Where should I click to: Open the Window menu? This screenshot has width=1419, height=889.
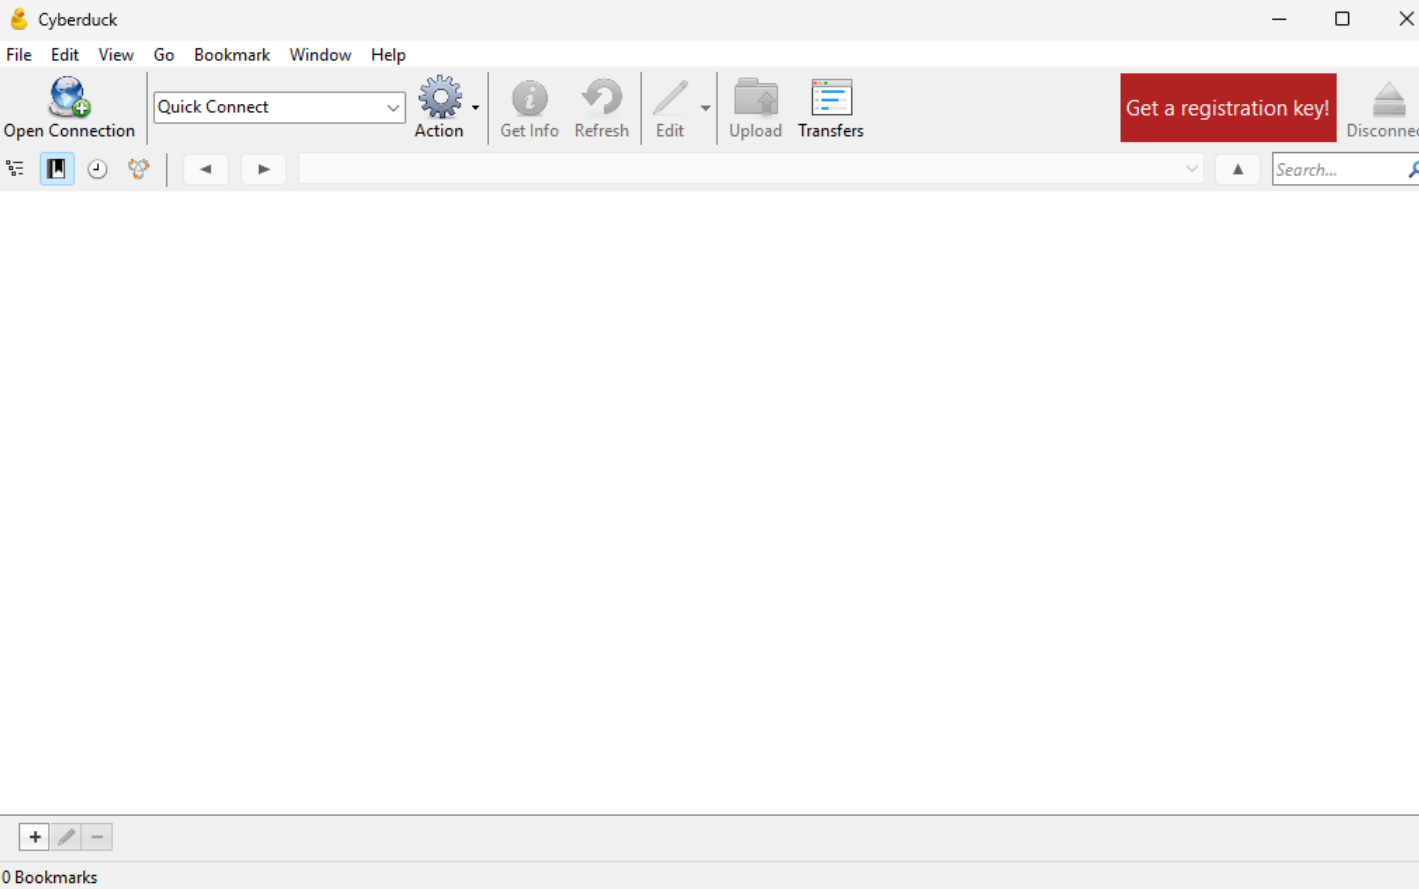[320, 55]
